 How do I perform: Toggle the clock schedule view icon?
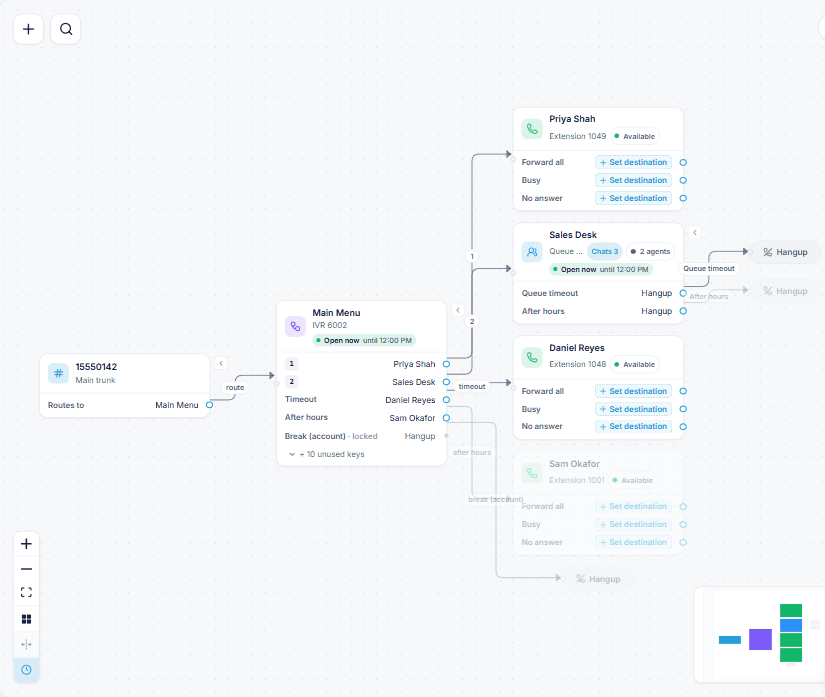click(26, 670)
